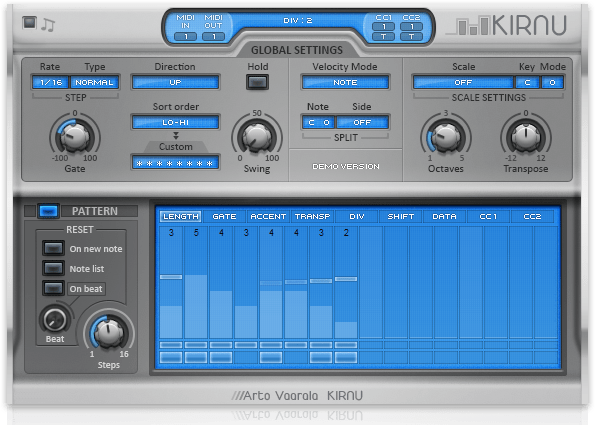Image resolution: width=595 pixels, height=425 pixels.
Task: Click the Gate knob
Action: pos(75,137)
